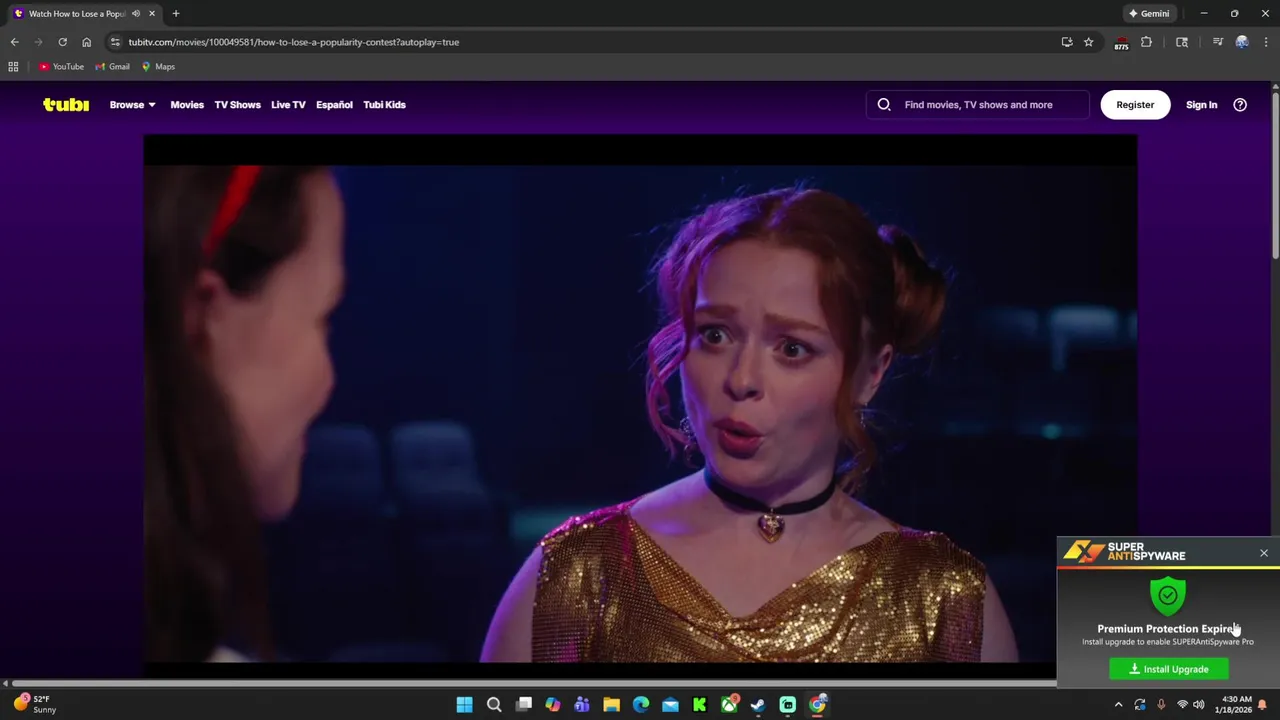
Task: Click the Register button
Action: 1135,104
